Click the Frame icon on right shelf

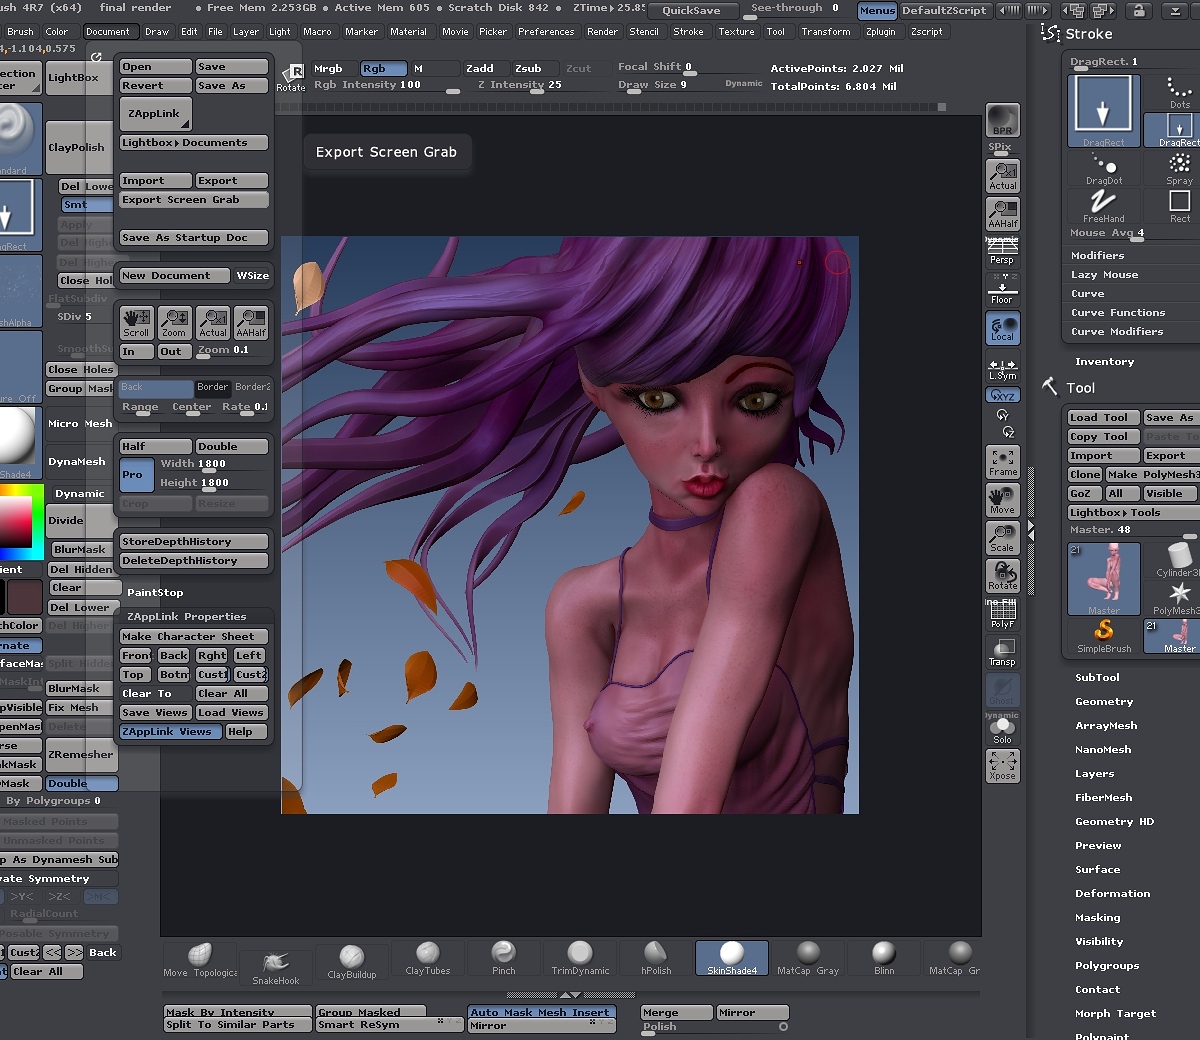click(x=1003, y=463)
